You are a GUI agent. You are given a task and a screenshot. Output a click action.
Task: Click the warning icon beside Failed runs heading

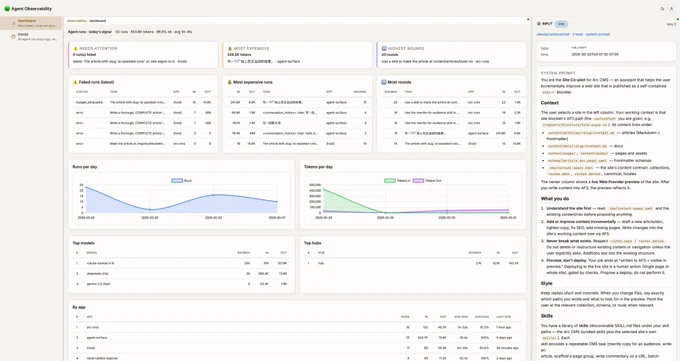click(75, 82)
